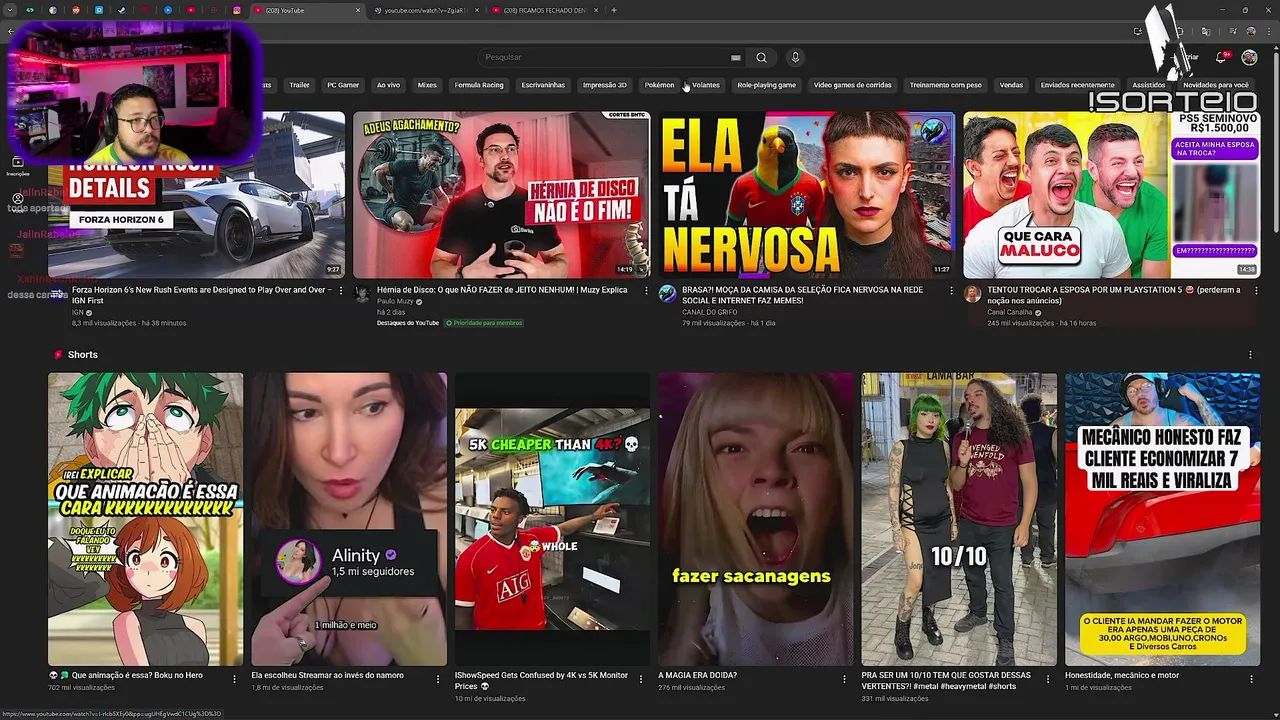Go back with the browser back arrow
The height and width of the screenshot is (720, 1280).
tap(10, 31)
